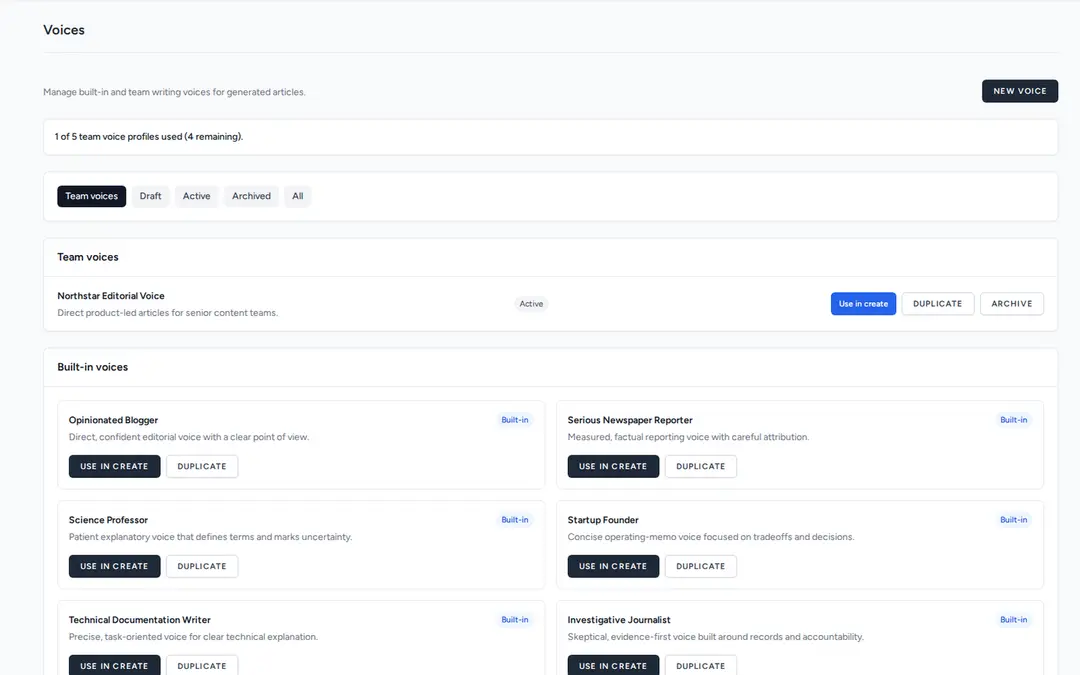Image resolution: width=1080 pixels, height=675 pixels.
Task: Click the NEW VOICE button
Action: pos(1019,91)
